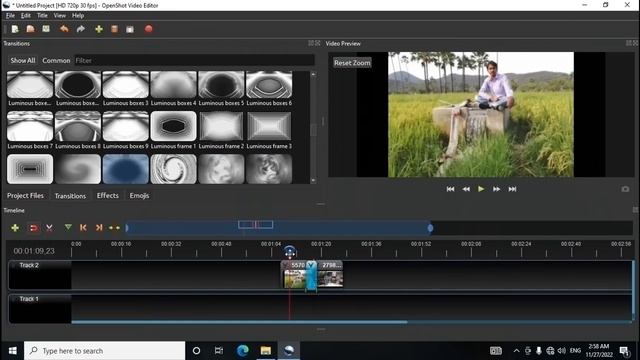Rewind the video preview
This screenshot has width=640, height=360.
point(466,189)
